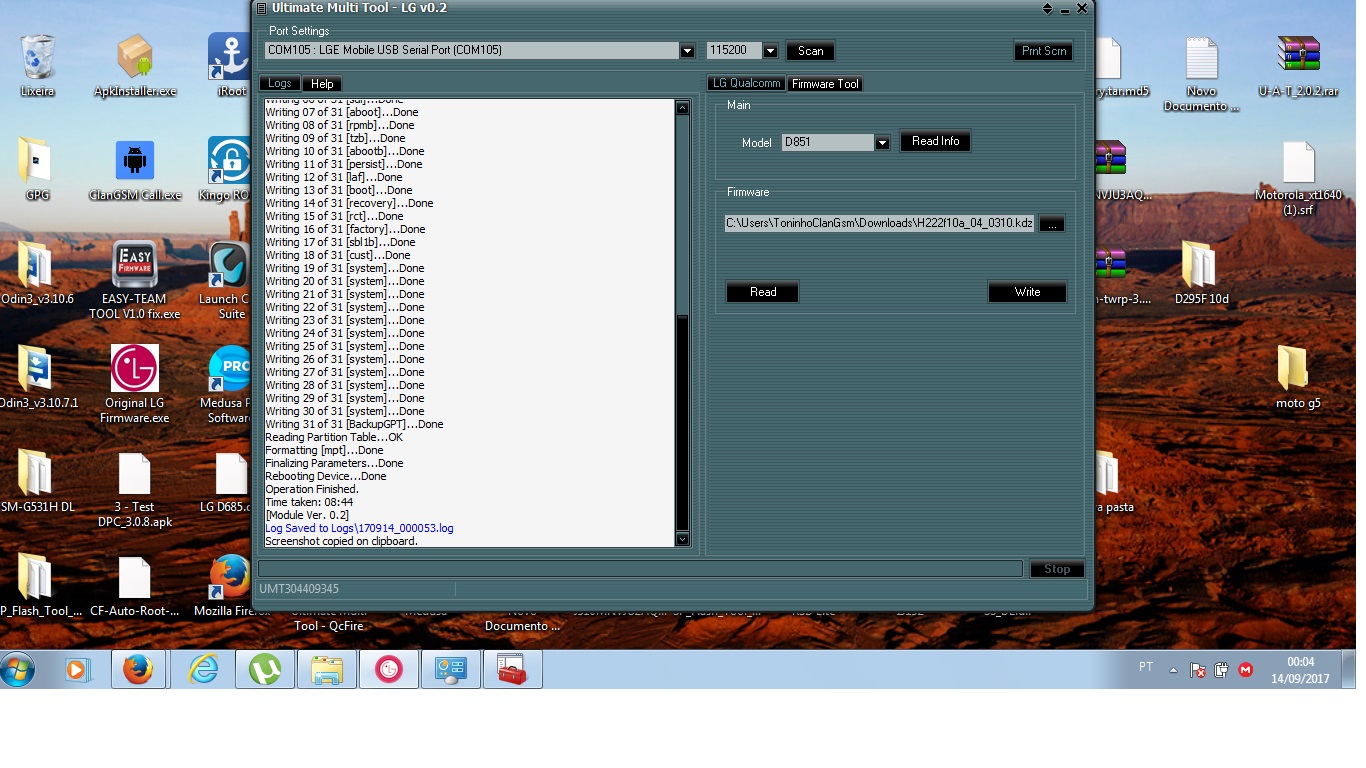Screen dimensions: 1366x768
Task: Show hidden system tray icons
Action: [1173, 670]
